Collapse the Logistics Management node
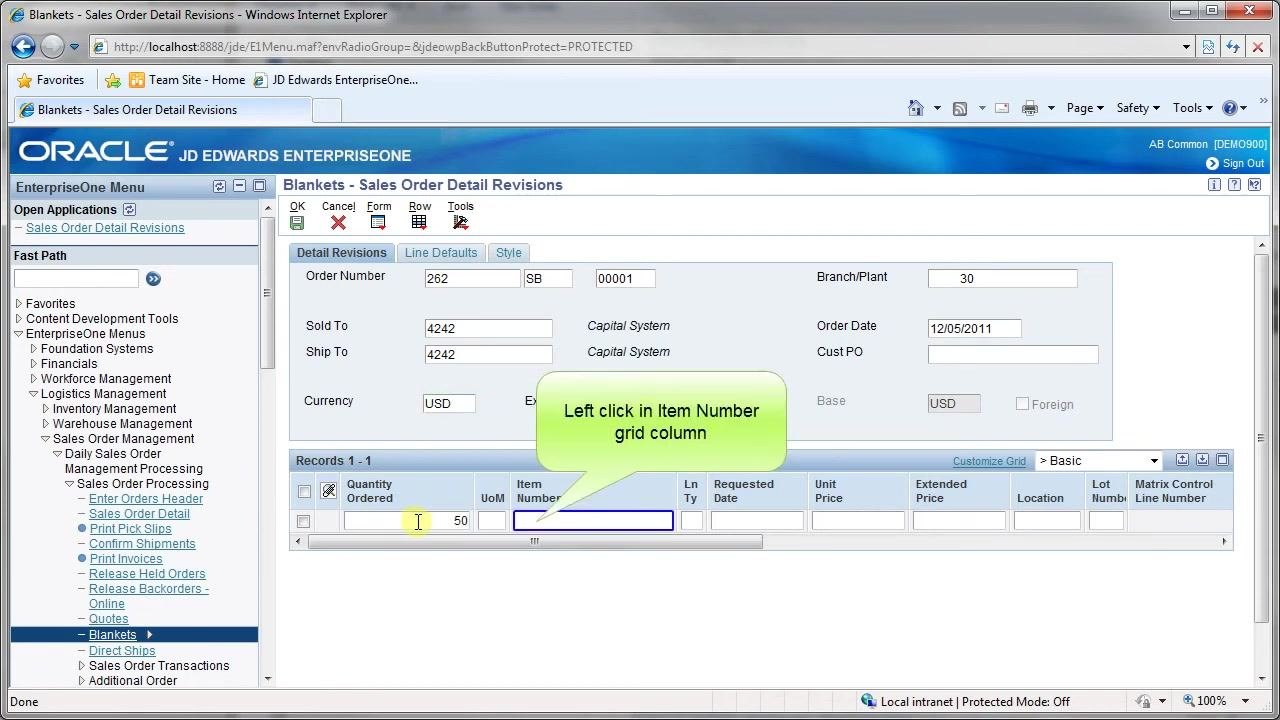 pyautogui.click(x=33, y=394)
